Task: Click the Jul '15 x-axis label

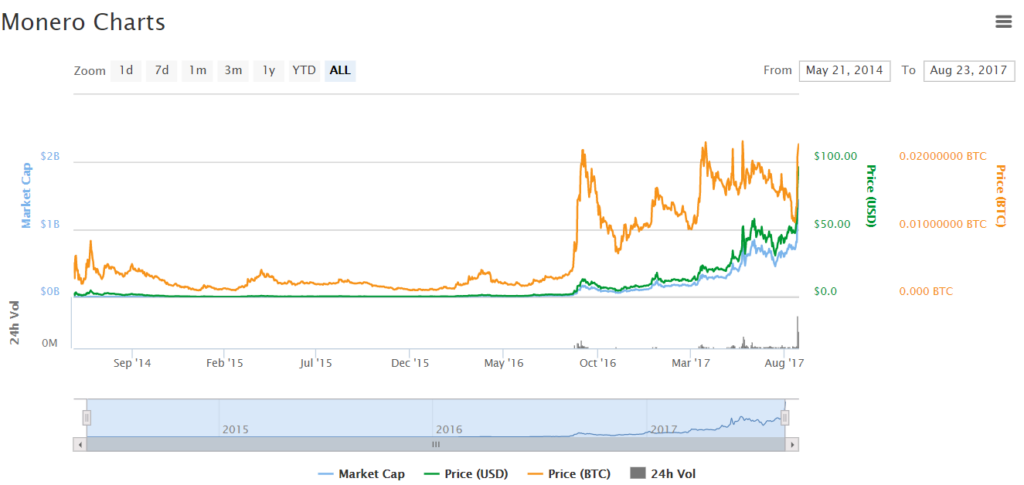Action: (317, 362)
